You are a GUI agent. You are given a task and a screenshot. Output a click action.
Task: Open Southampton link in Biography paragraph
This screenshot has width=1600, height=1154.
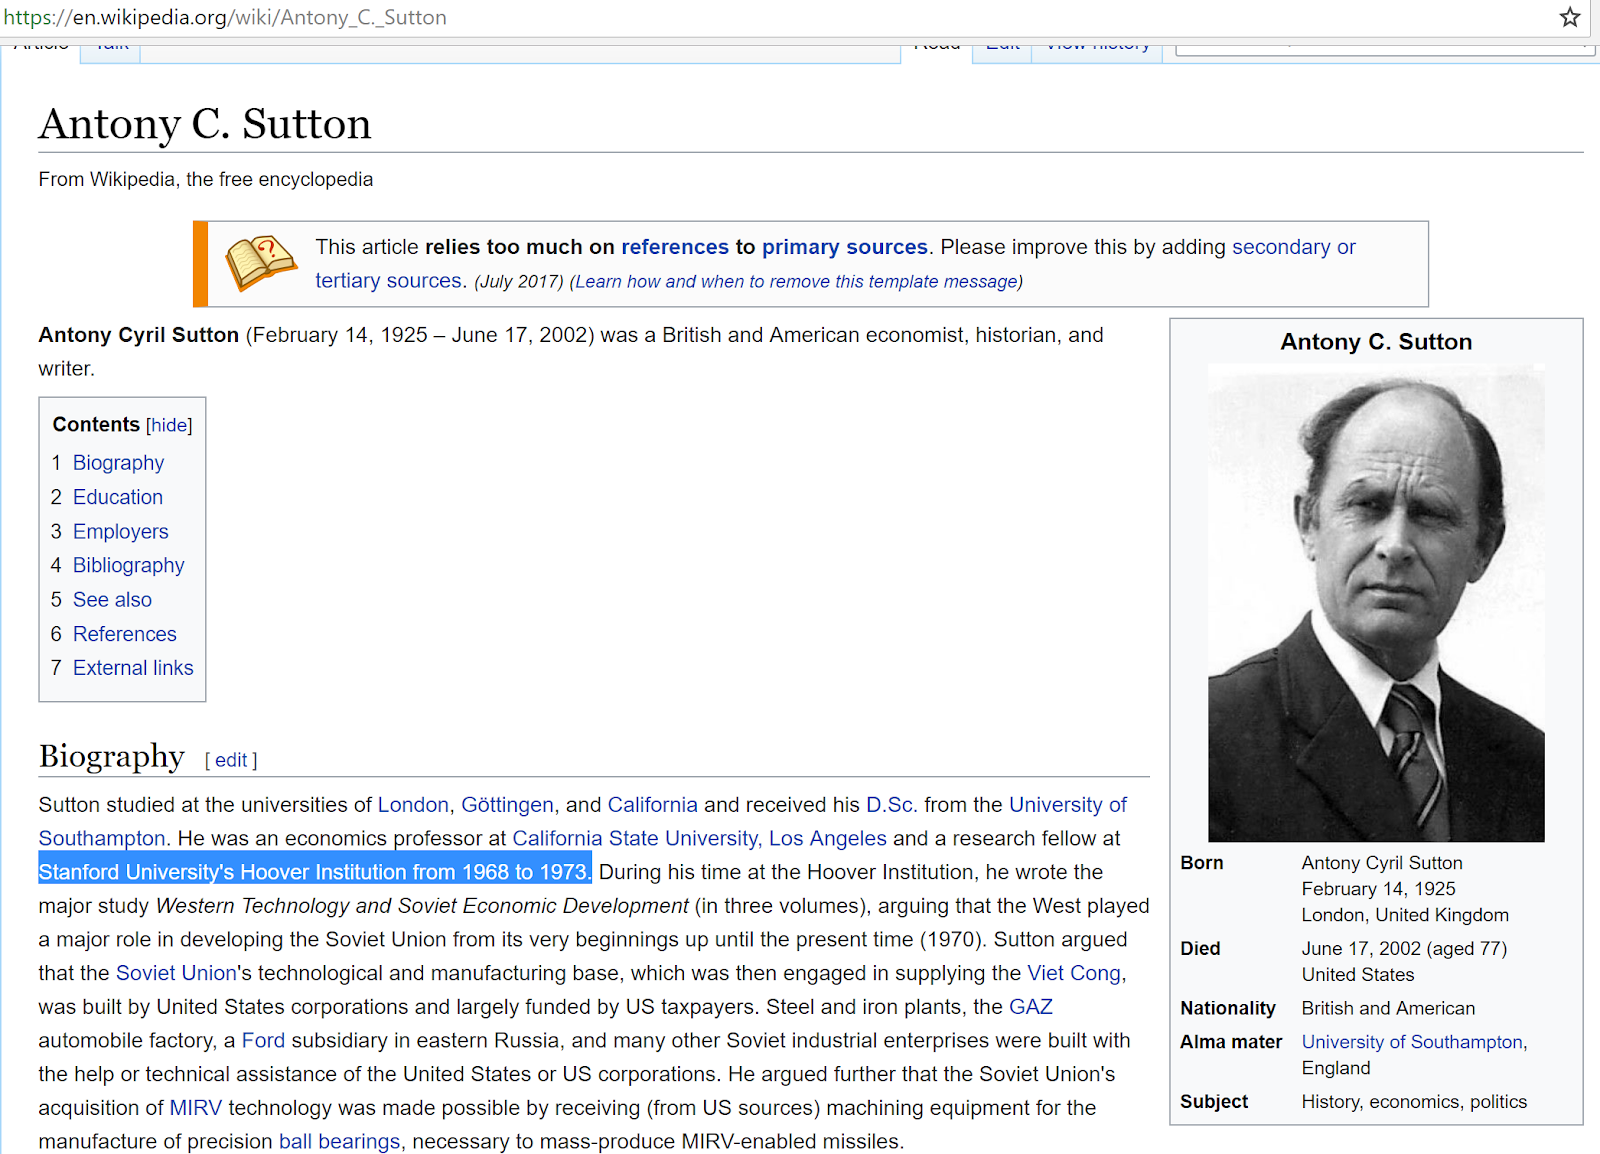point(102,838)
